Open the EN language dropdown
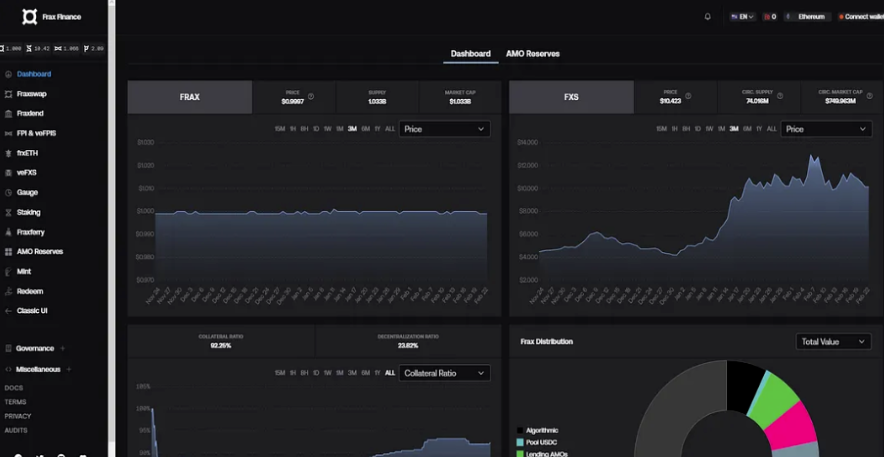The image size is (884, 457). coord(742,17)
